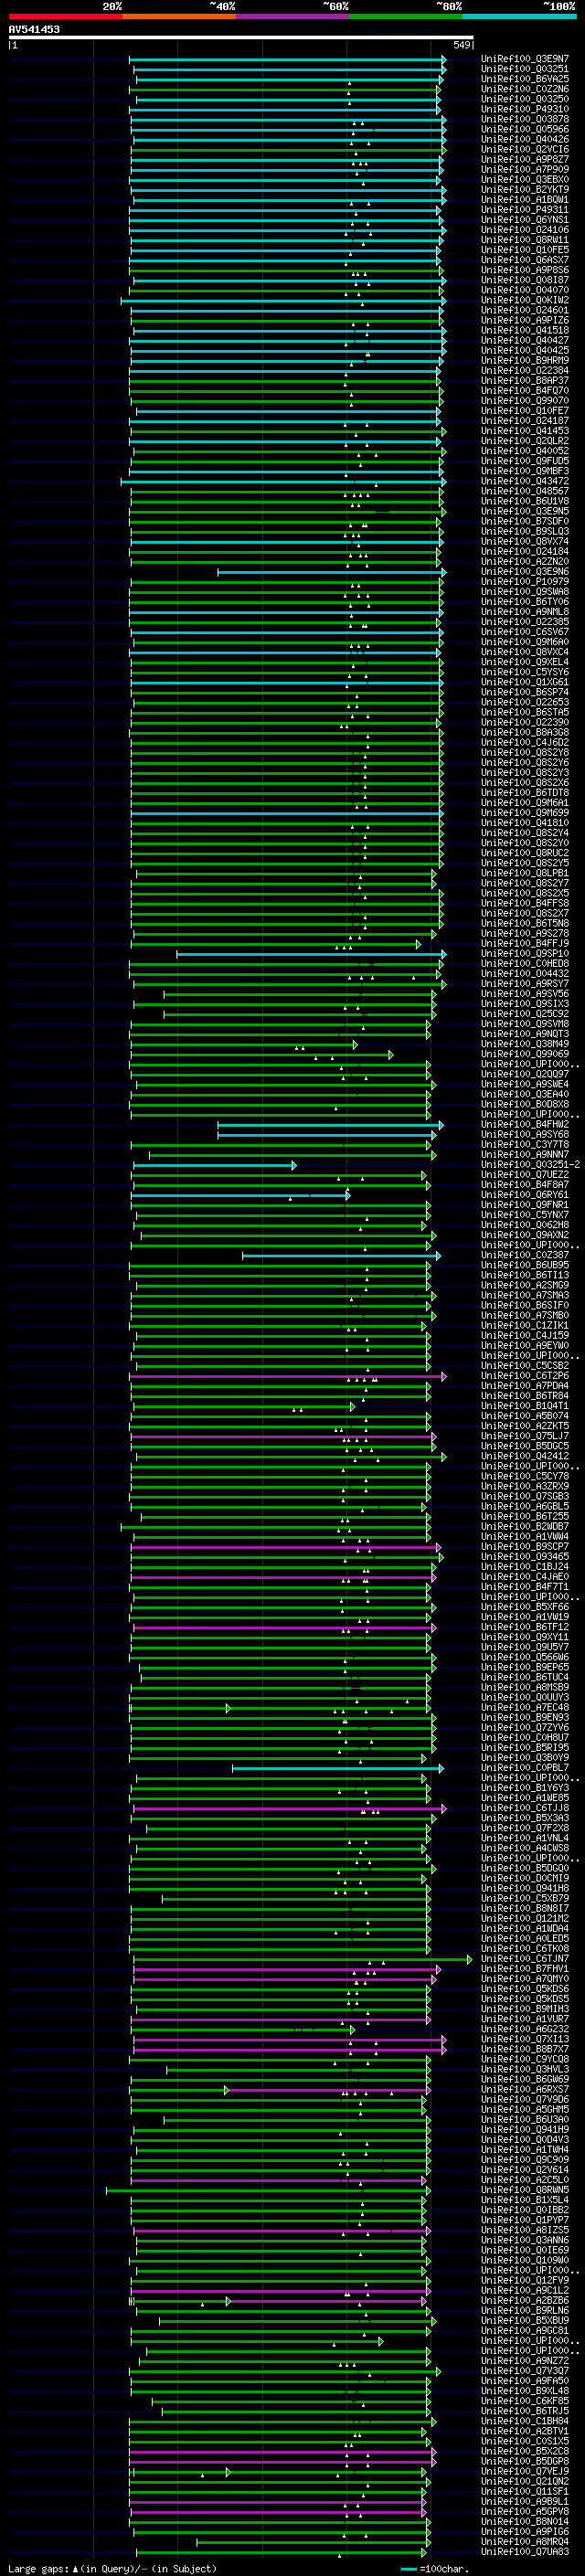Image resolution: width=585 pixels, height=2576 pixels.
Task: Select label UniRef100_B6UB95
Action: click(525, 1266)
